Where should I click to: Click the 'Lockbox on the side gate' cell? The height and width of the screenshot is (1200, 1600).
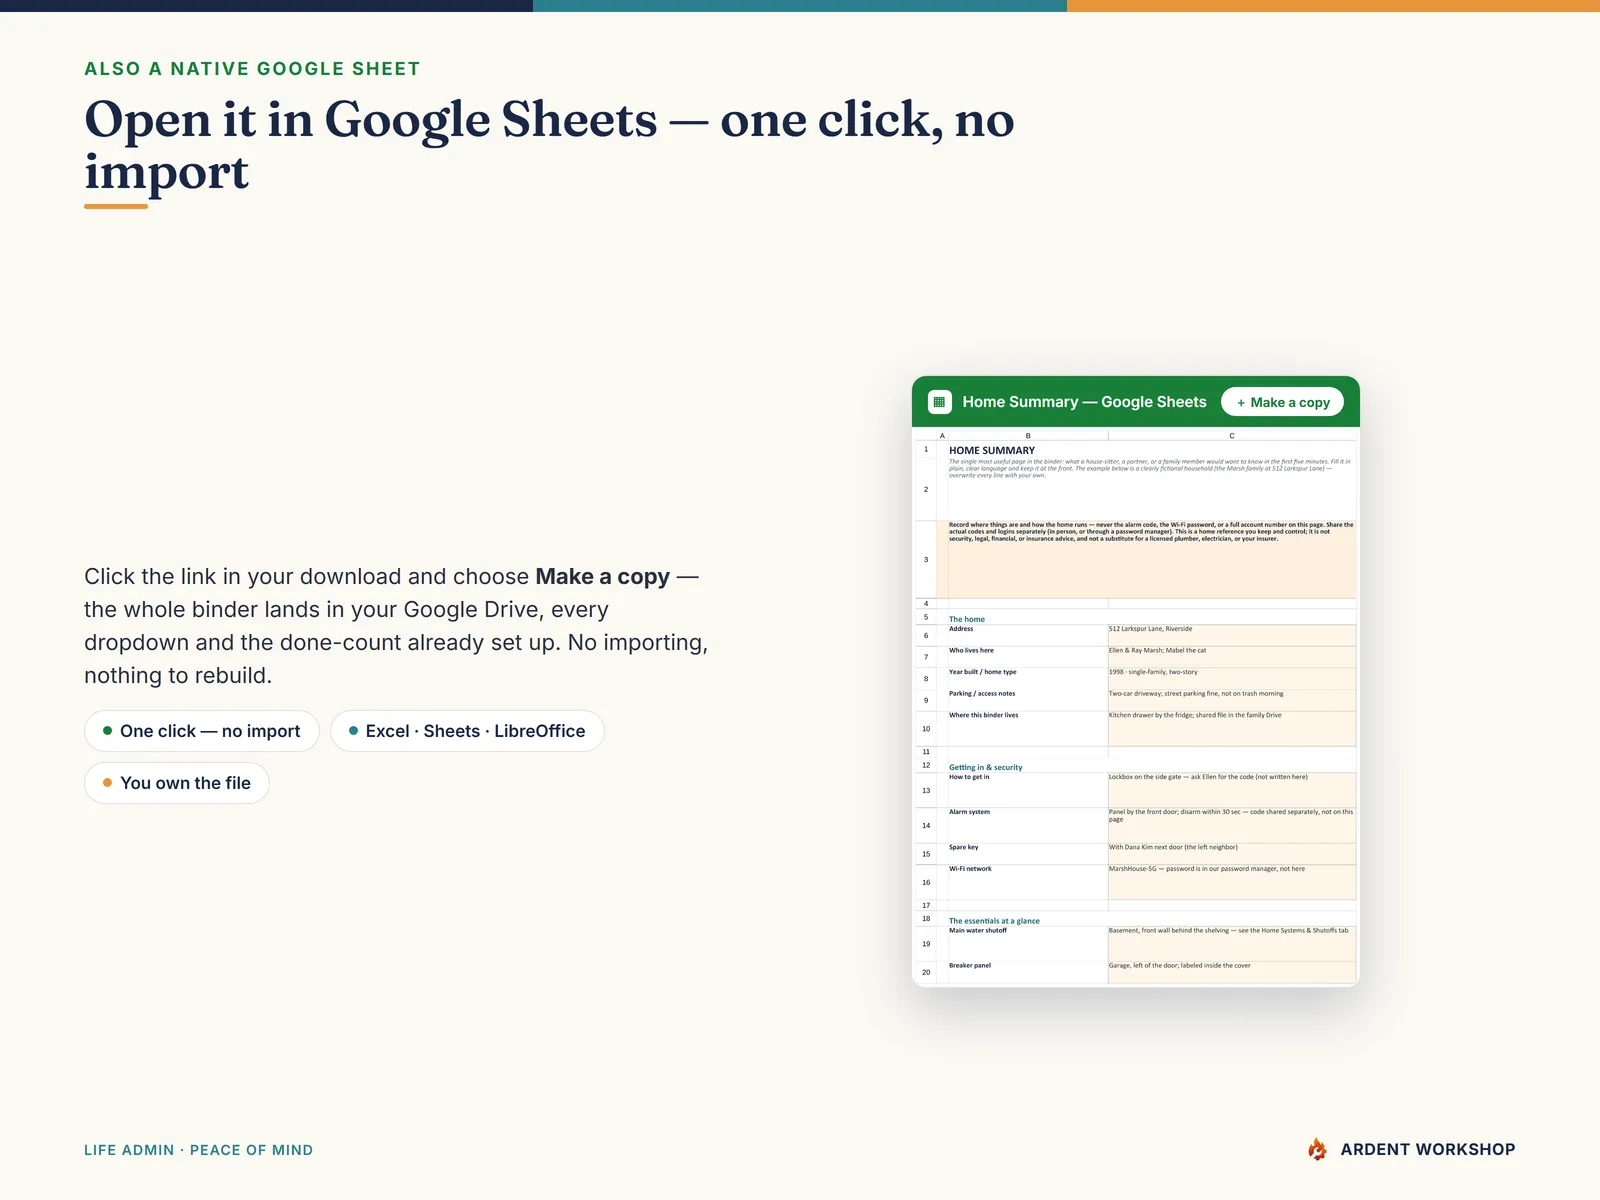1232,790
